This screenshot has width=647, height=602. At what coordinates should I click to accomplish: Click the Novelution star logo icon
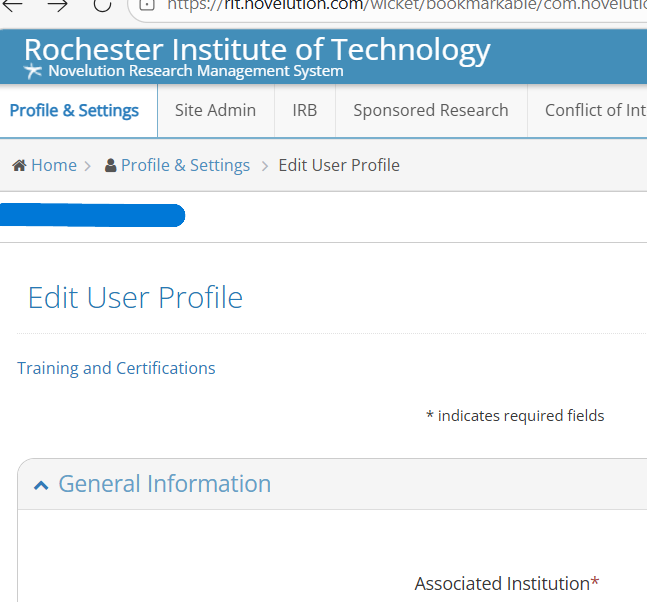point(33,71)
